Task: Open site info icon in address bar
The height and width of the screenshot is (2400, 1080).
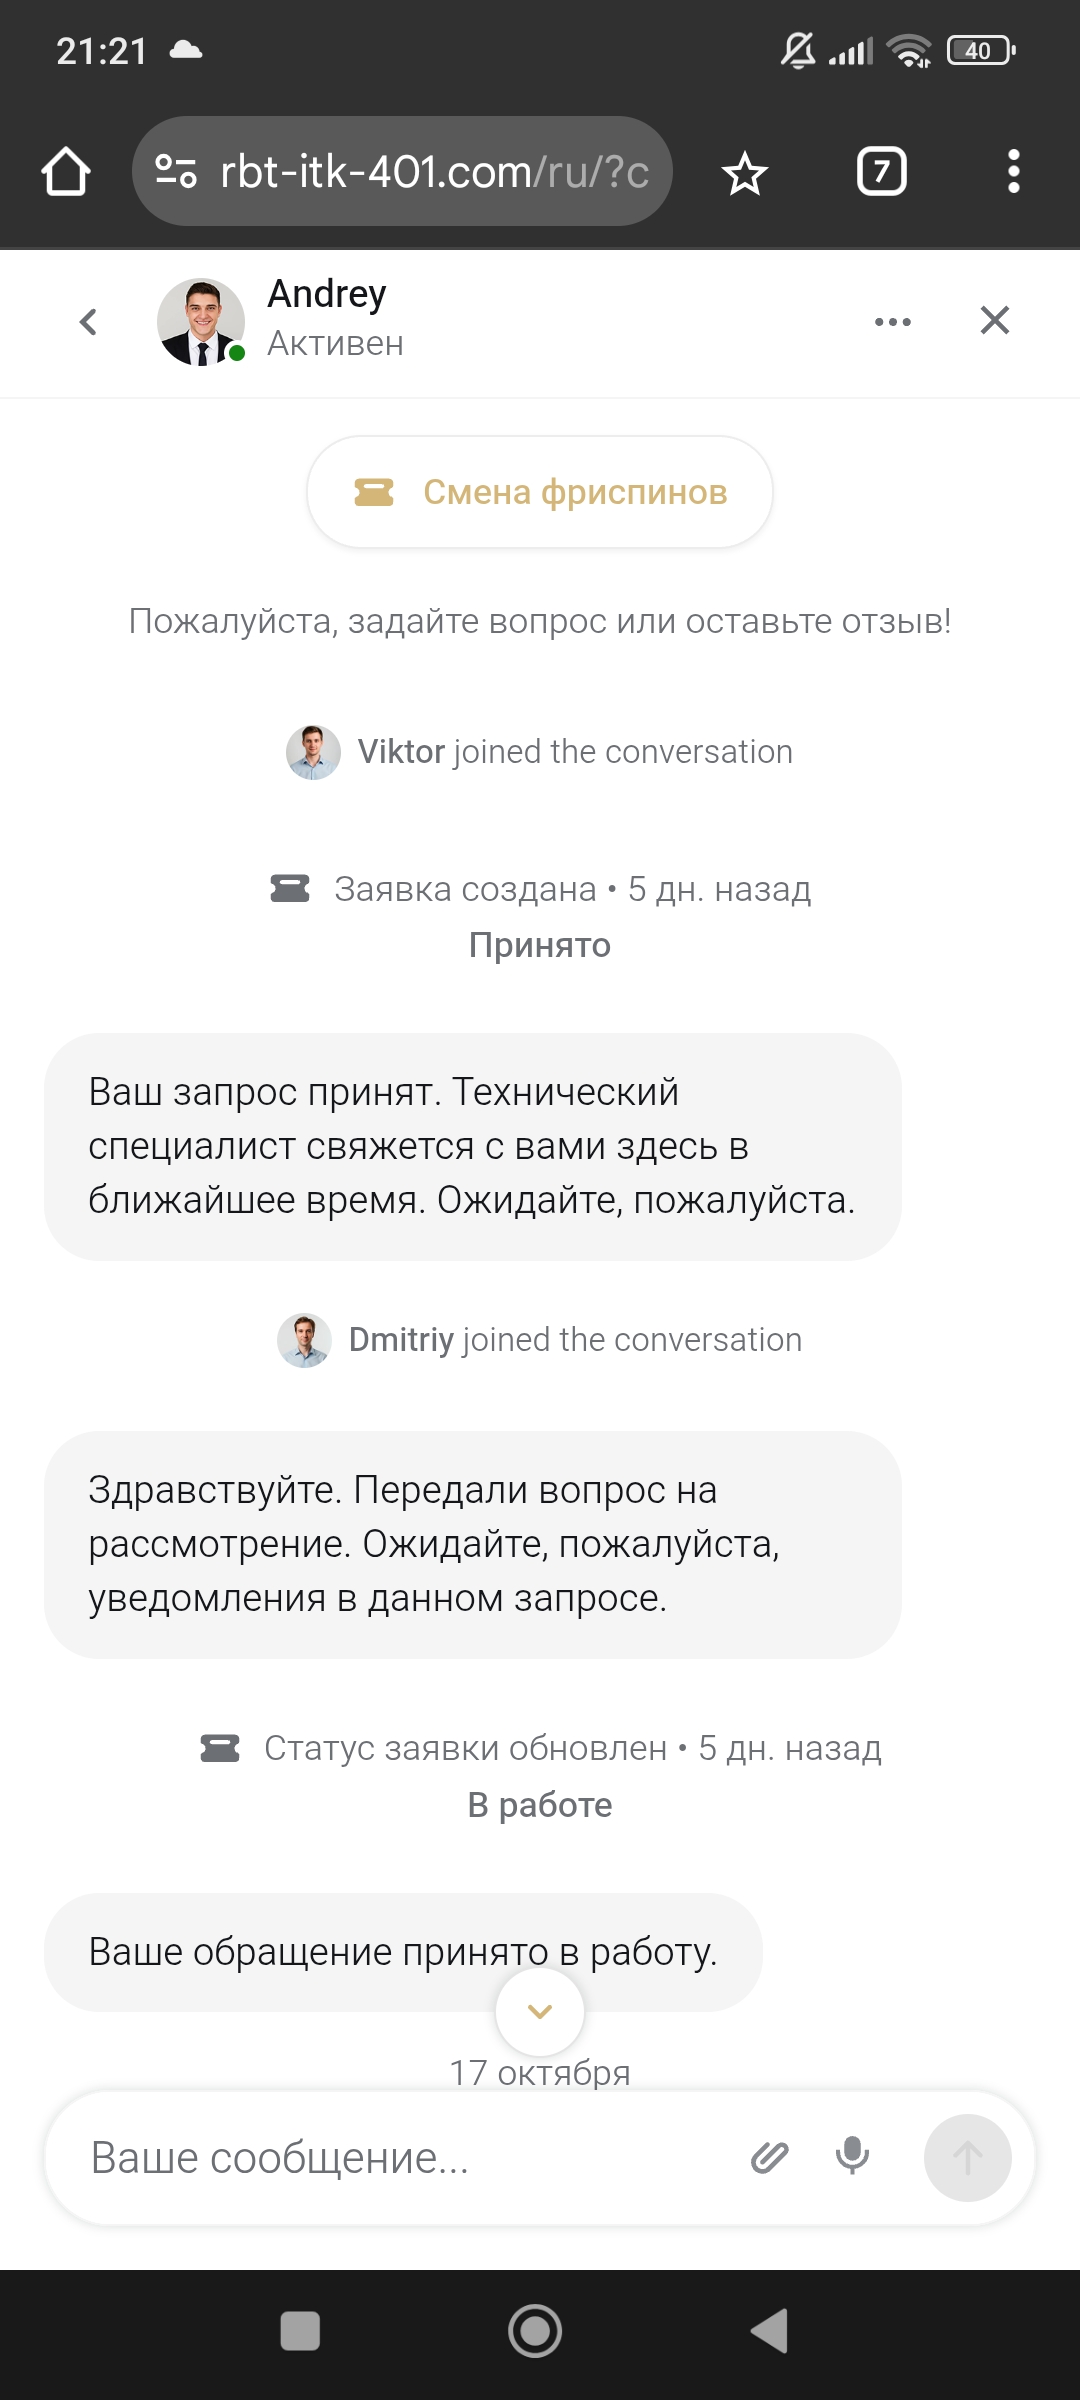Action: pyautogui.click(x=176, y=172)
